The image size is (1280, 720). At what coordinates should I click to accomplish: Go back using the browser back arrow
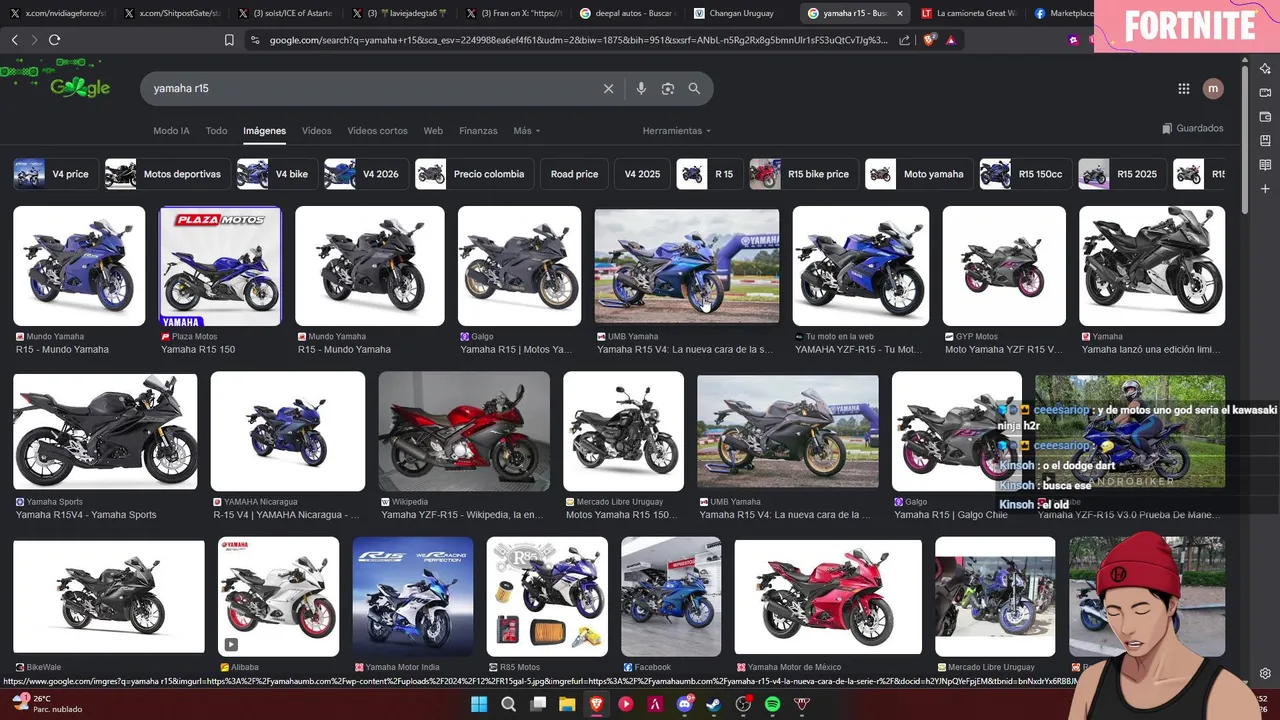coord(14,40)
